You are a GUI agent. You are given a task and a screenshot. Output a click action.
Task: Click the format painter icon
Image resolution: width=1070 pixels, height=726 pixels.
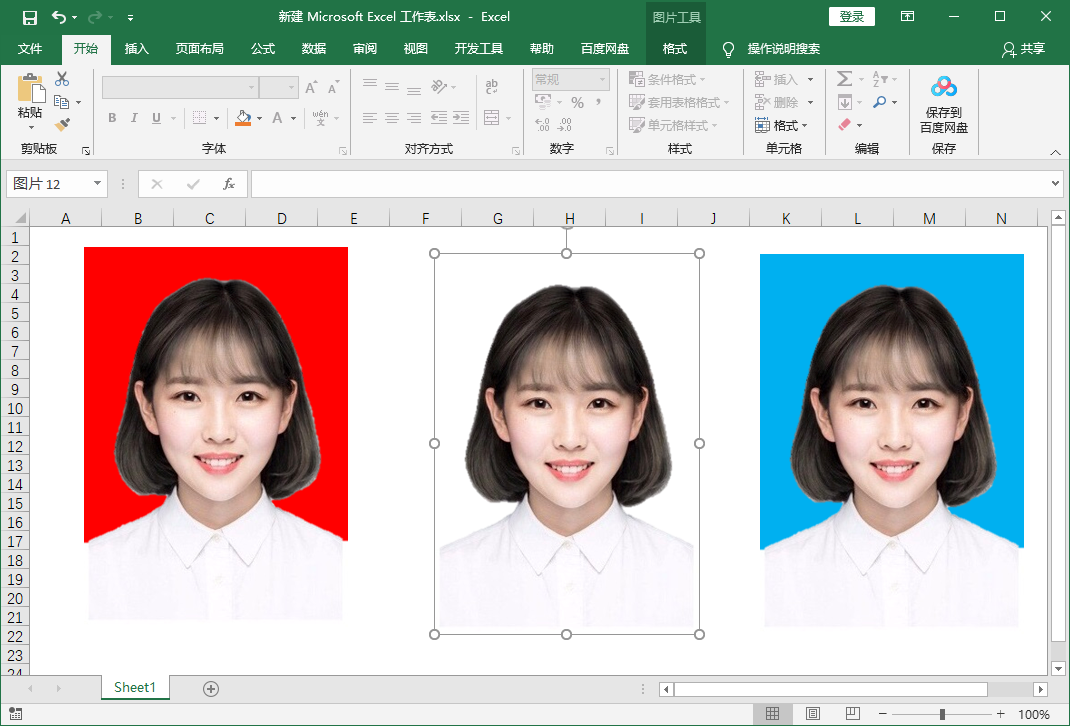[x=62, y=122]
